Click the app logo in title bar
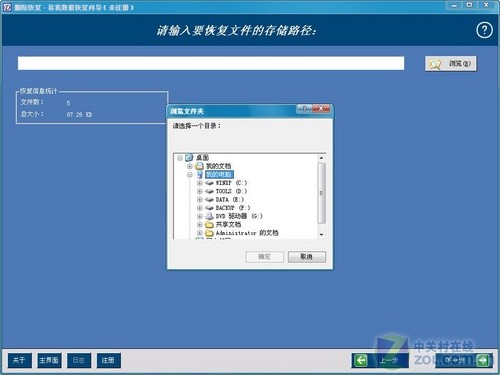 (7, 7)
